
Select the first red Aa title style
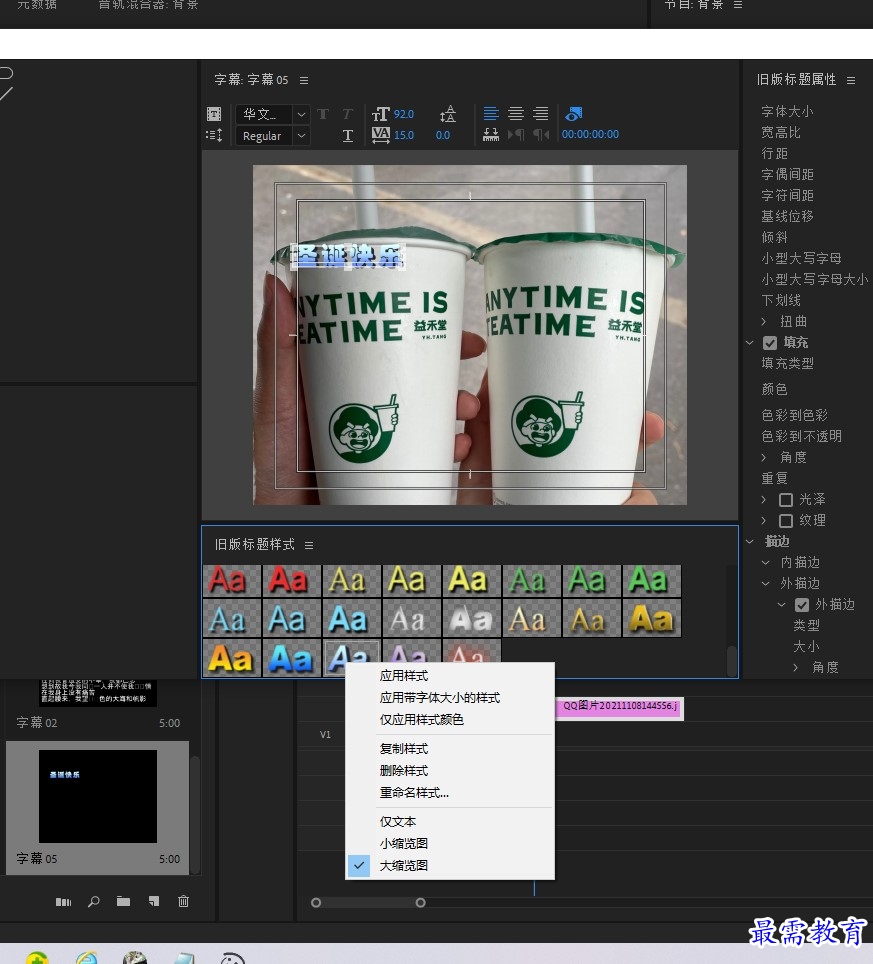[x=232, y=580]
